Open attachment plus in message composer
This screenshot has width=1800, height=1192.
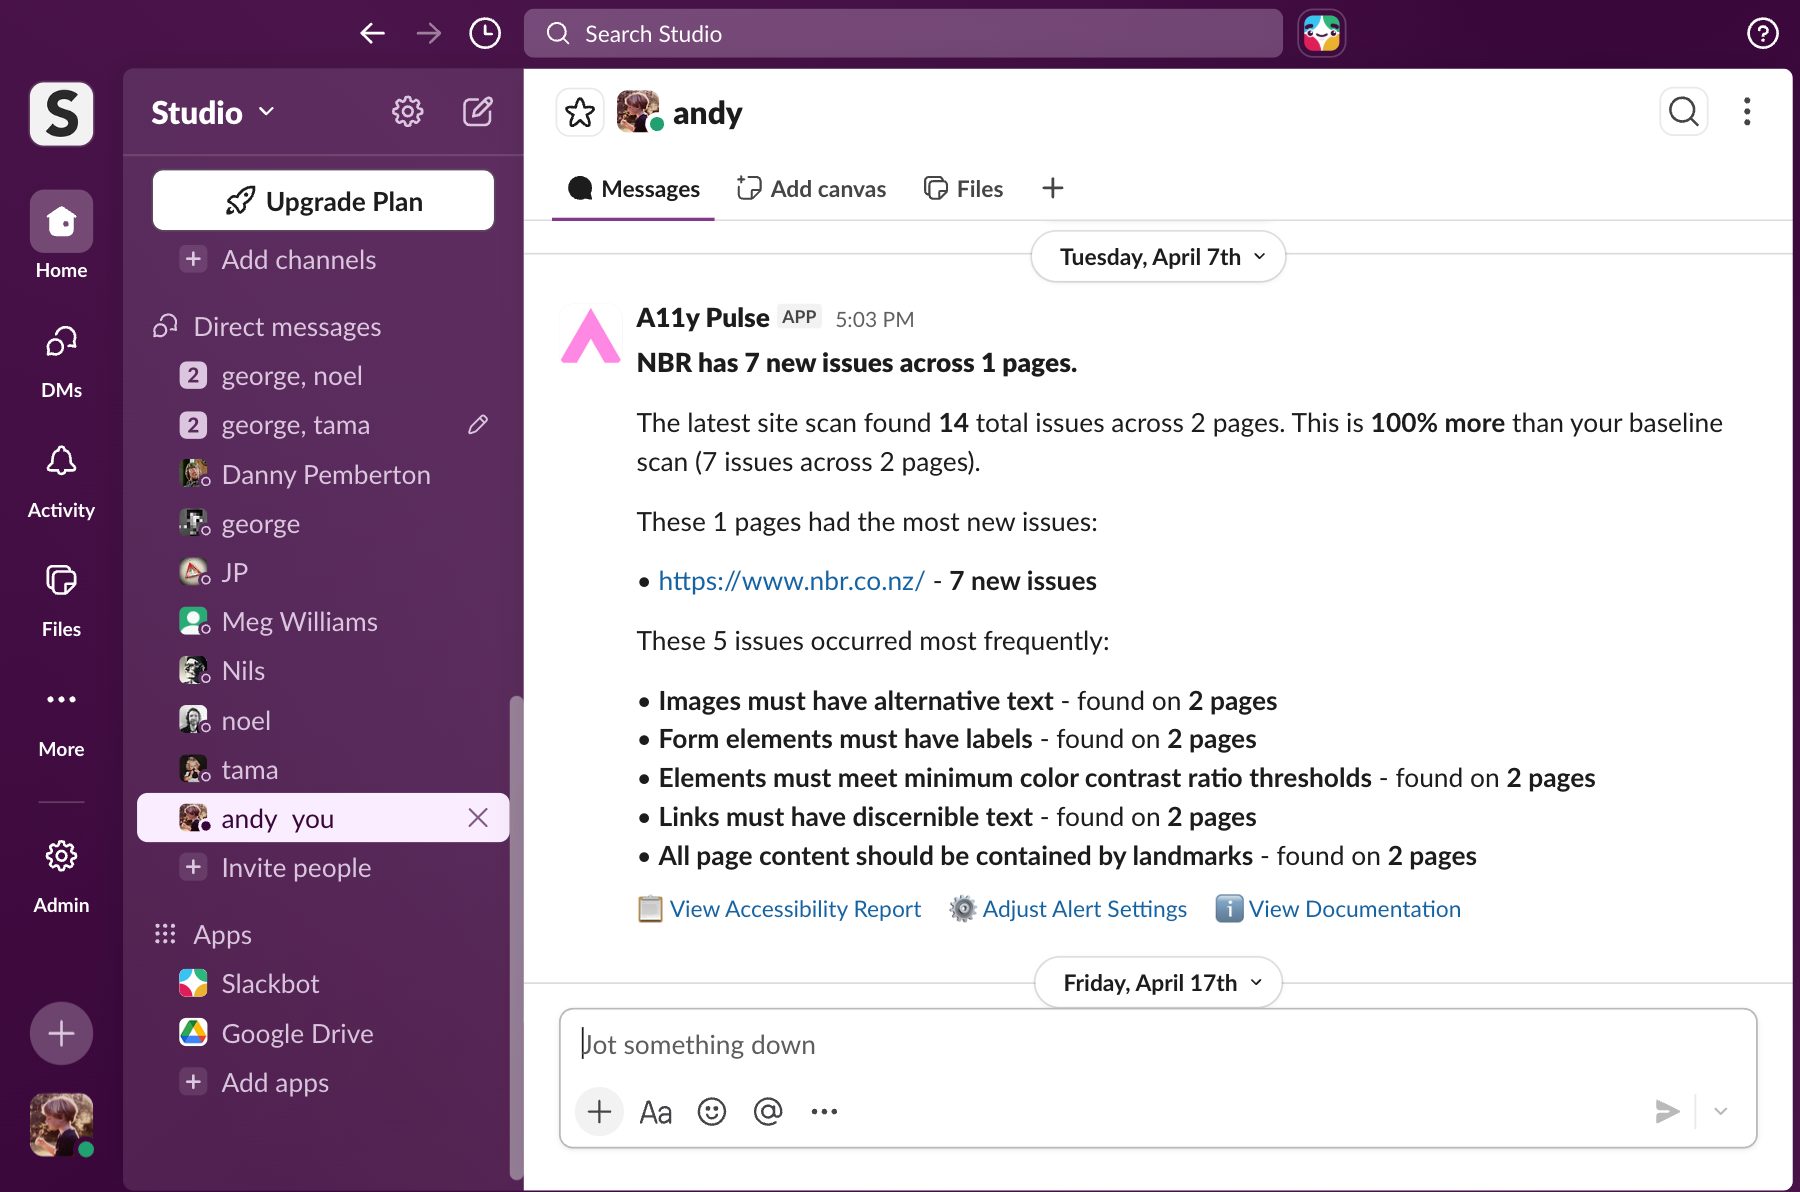coord(600,1111)
